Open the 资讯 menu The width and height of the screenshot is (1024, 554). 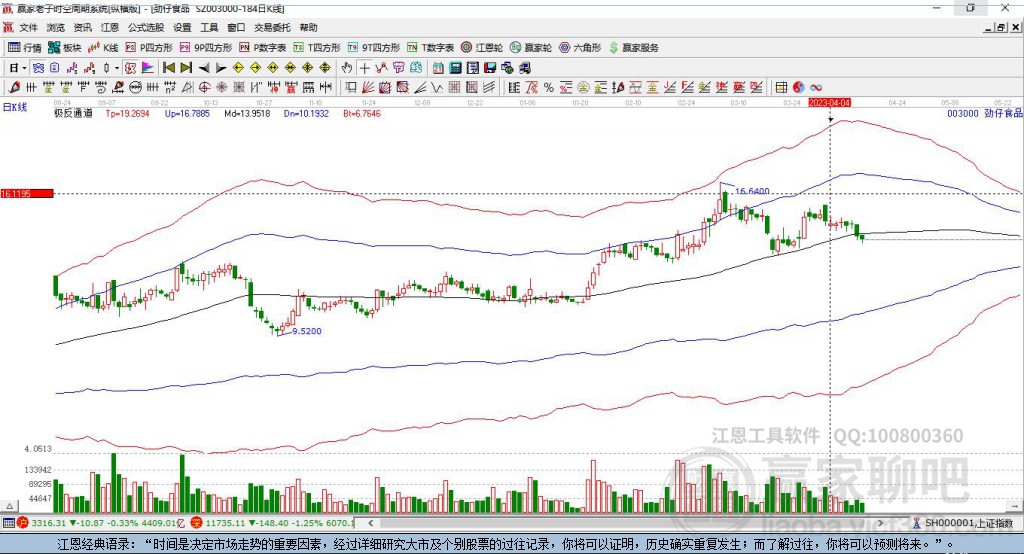pyautogui.click(x=82, y=27)
